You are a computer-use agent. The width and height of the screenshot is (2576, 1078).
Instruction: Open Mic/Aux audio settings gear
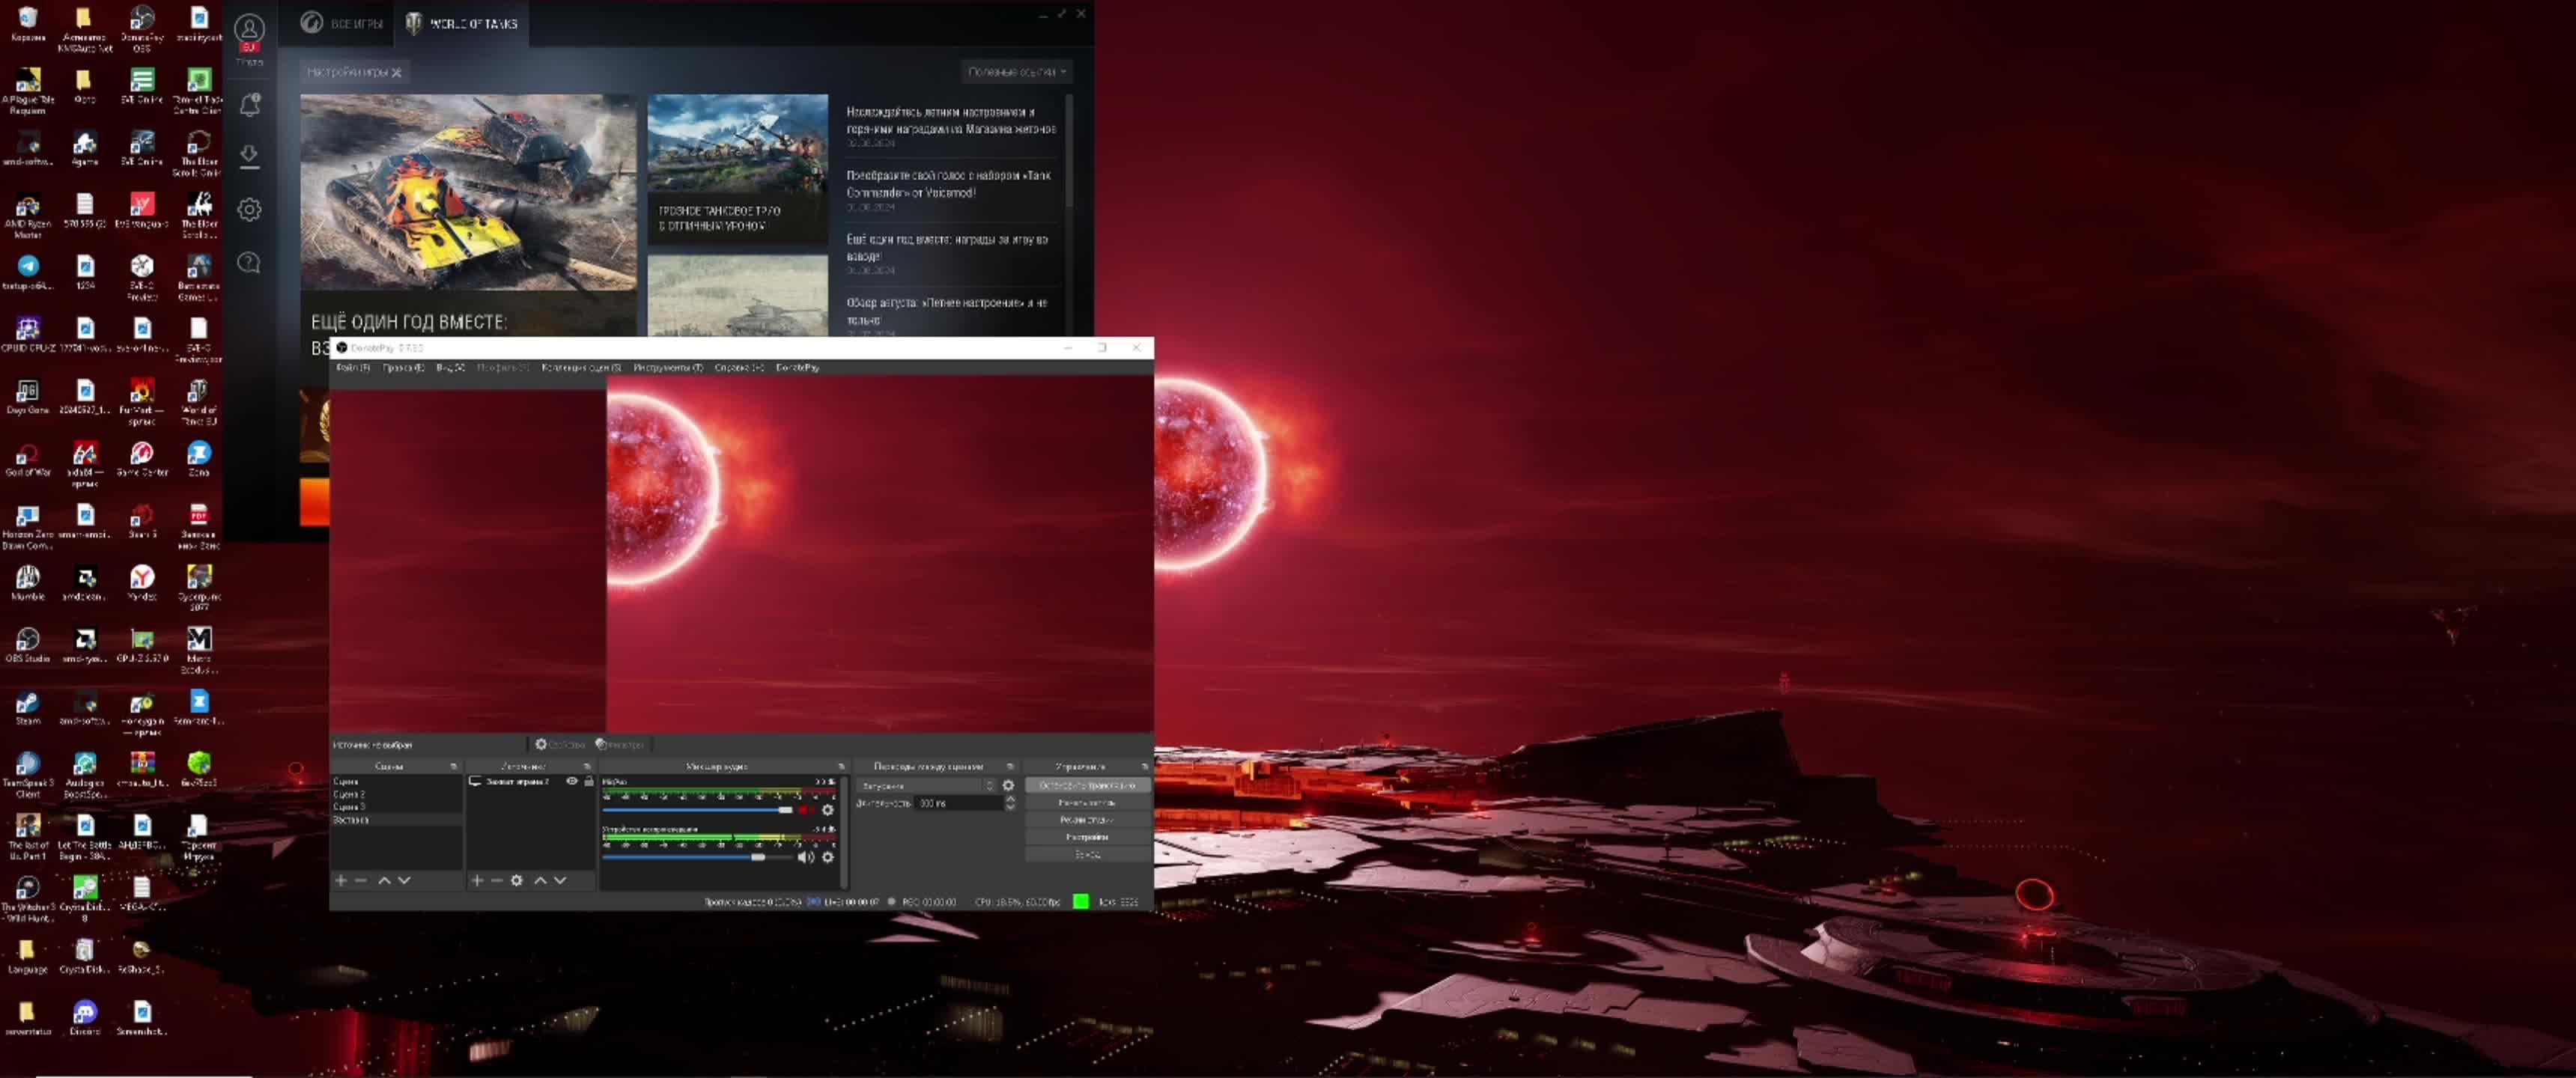coord(828,810)
